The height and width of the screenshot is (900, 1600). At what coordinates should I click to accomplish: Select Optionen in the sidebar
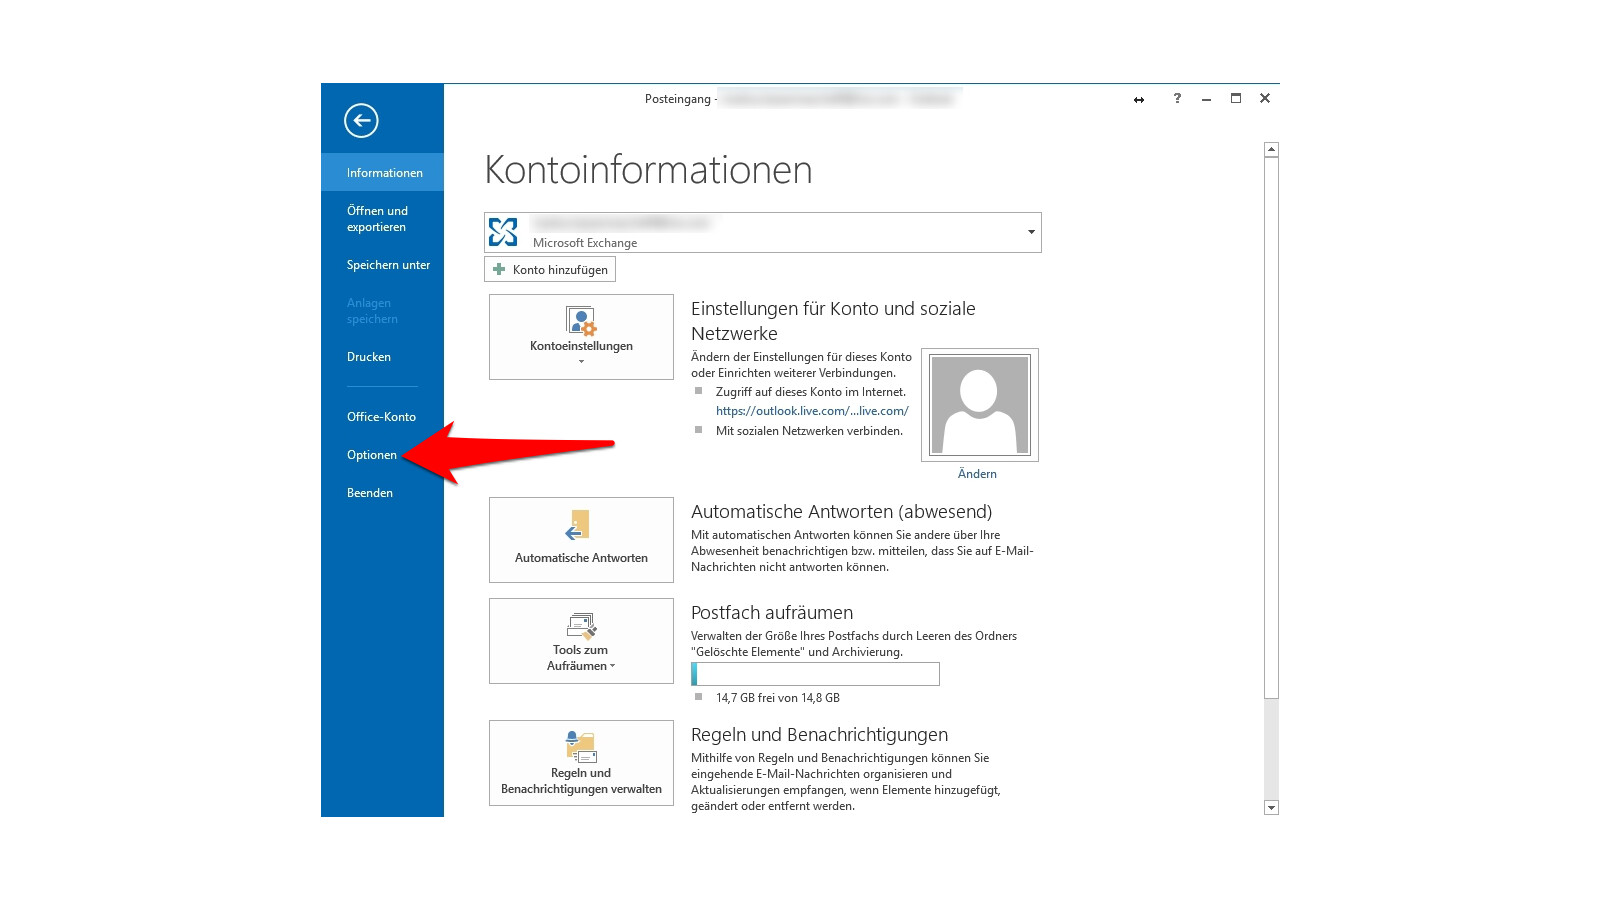372,455
